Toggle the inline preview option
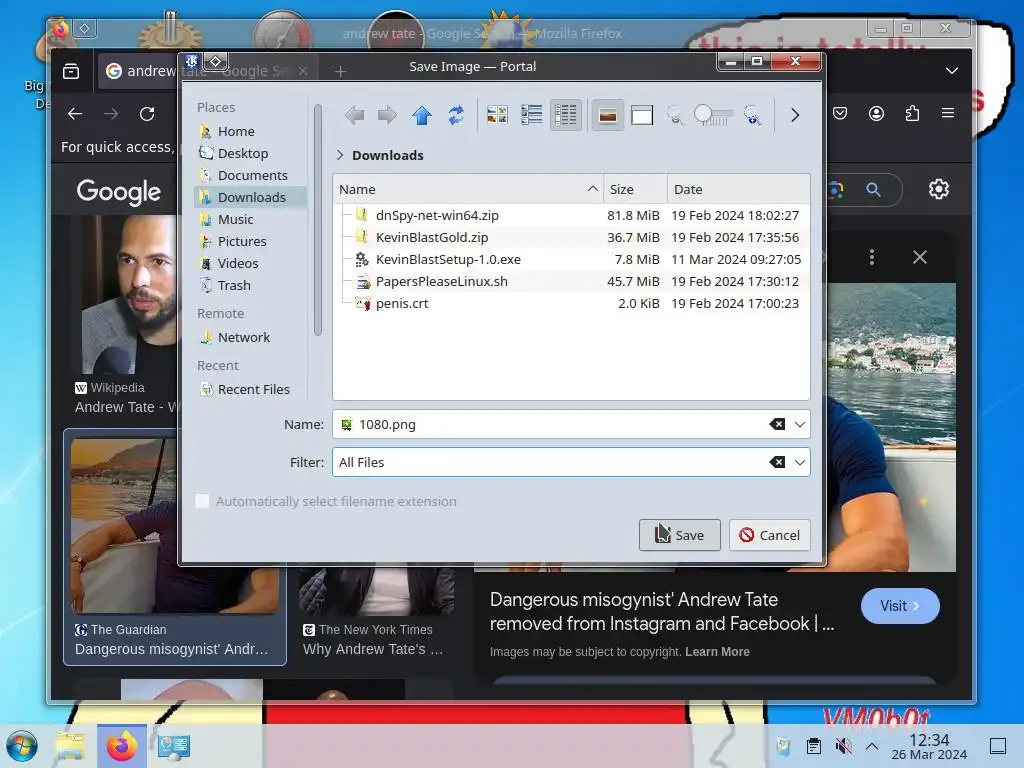The width and height of the screenshot is (1024, 768). pos(607,116)
